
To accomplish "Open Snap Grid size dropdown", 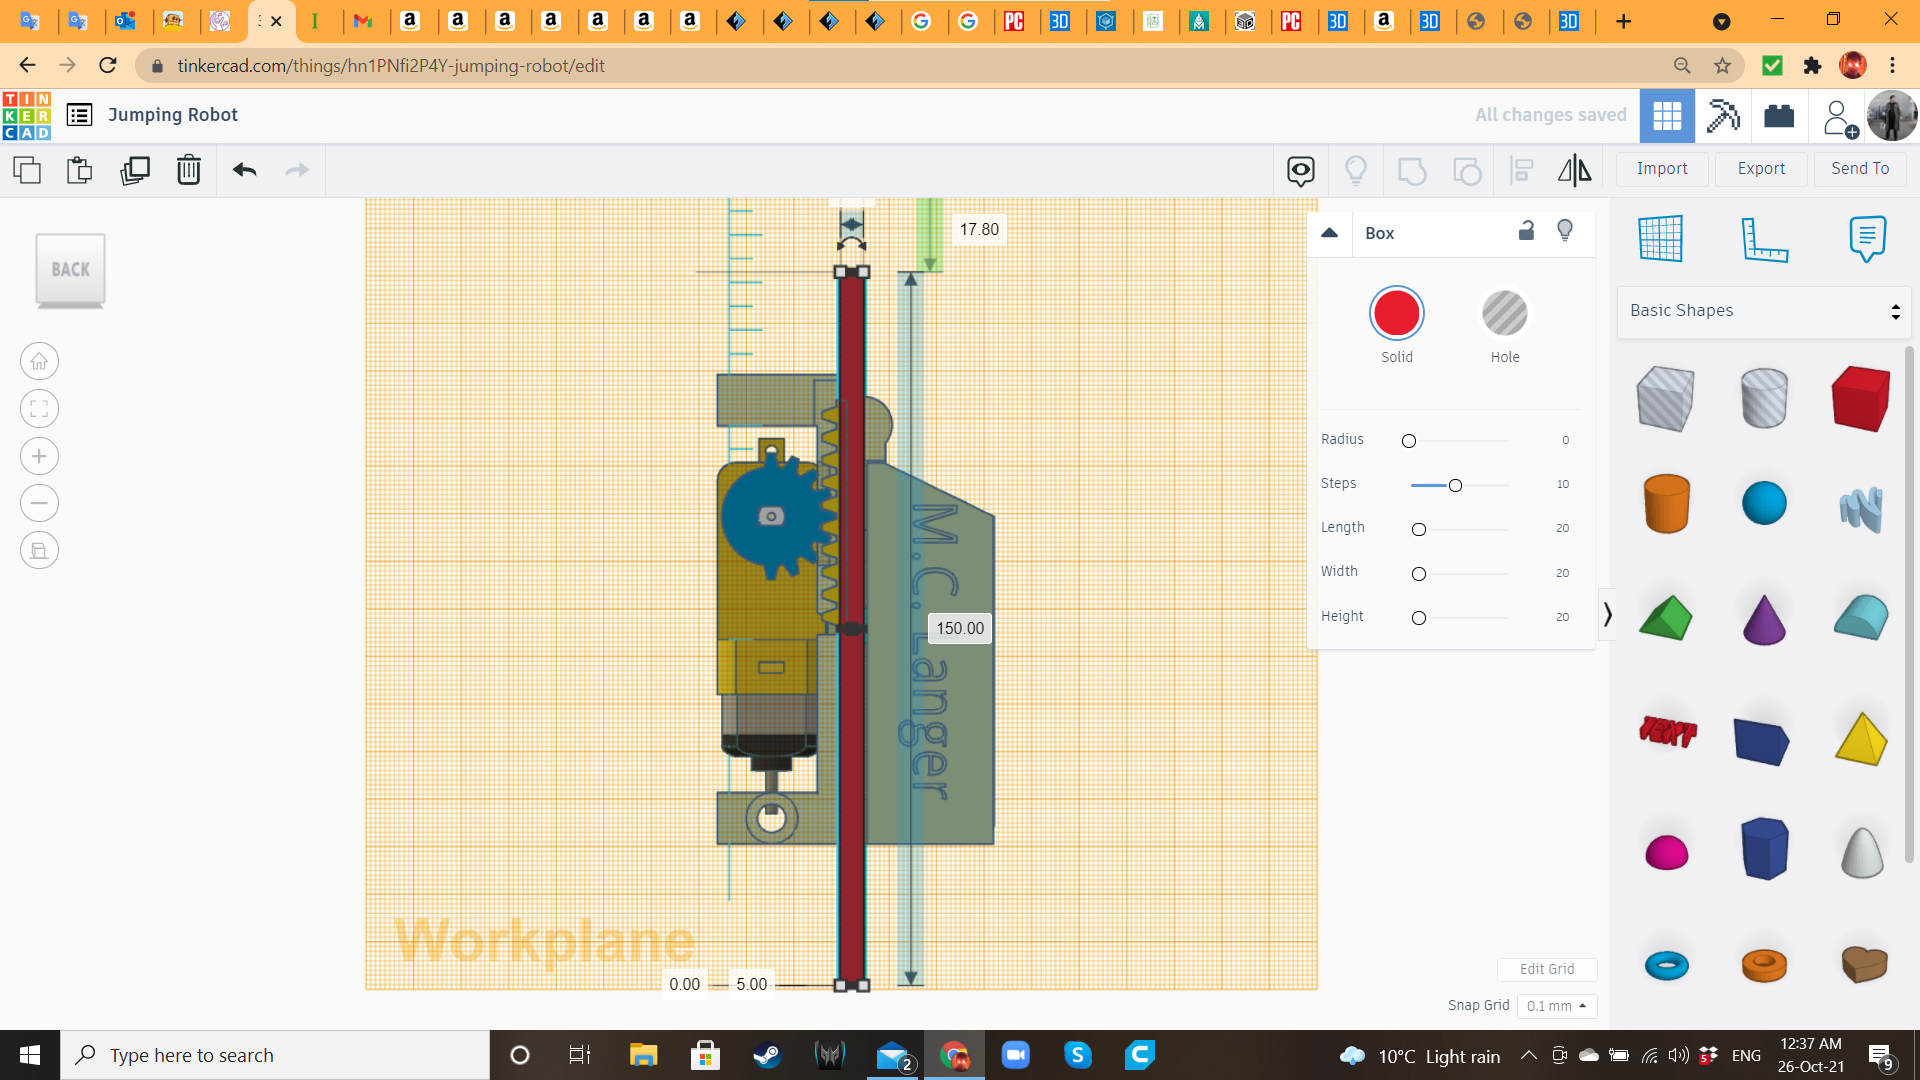I will pyautogui.click(x=1556, y=1006).
